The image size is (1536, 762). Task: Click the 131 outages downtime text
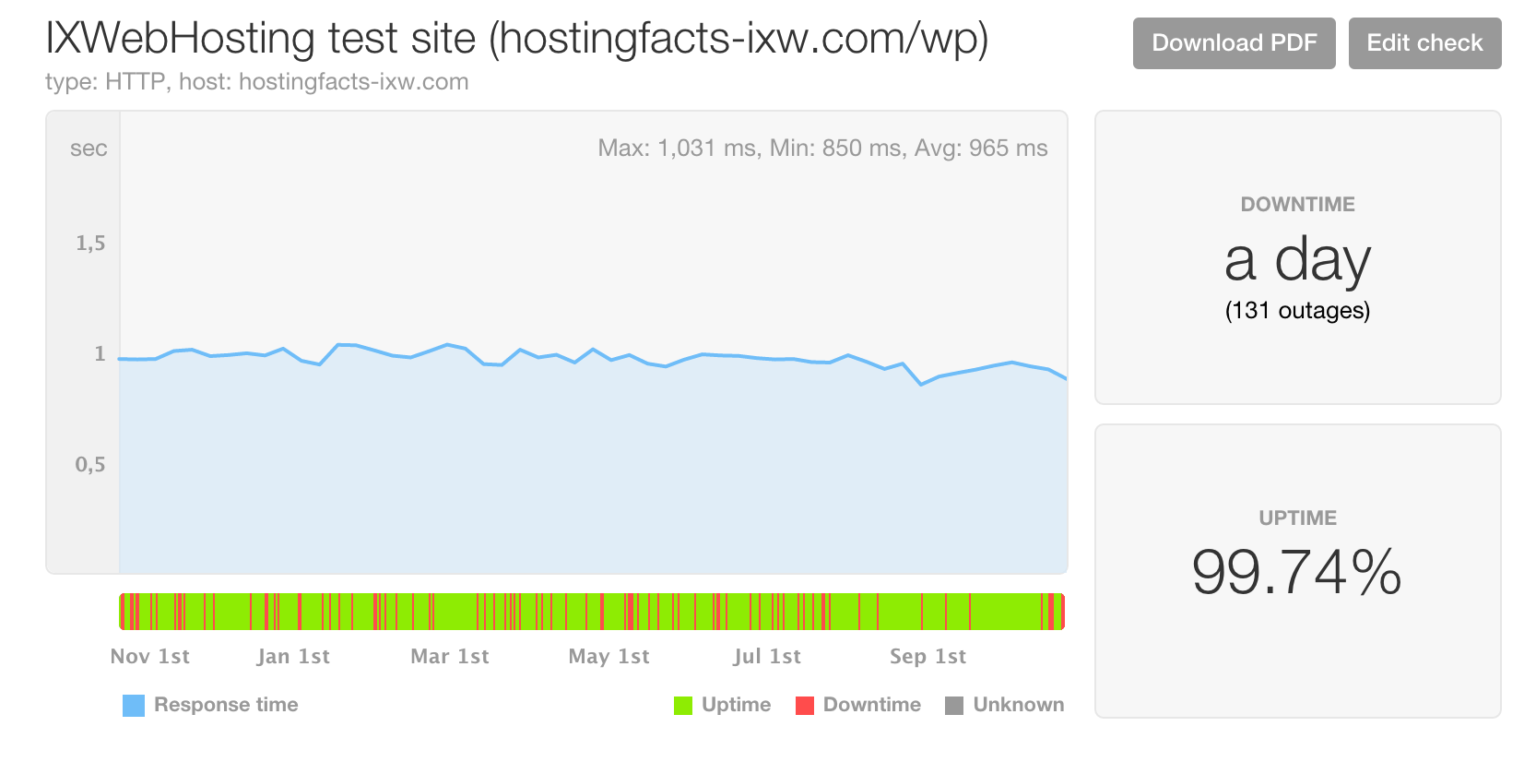pos(1297,311)
